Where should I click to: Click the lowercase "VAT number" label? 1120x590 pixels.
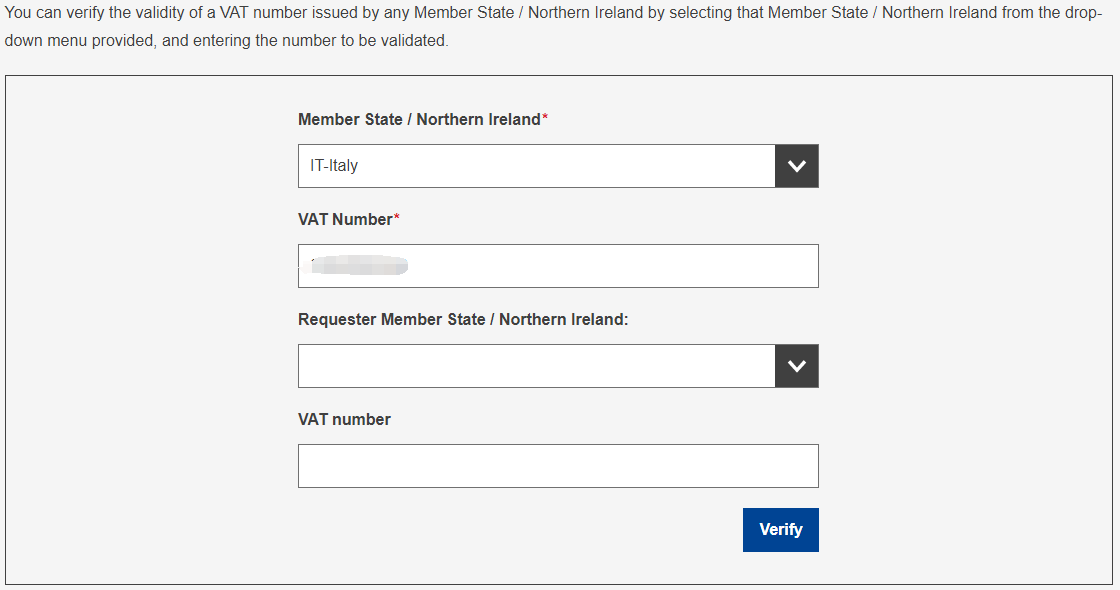click(344, 420)
